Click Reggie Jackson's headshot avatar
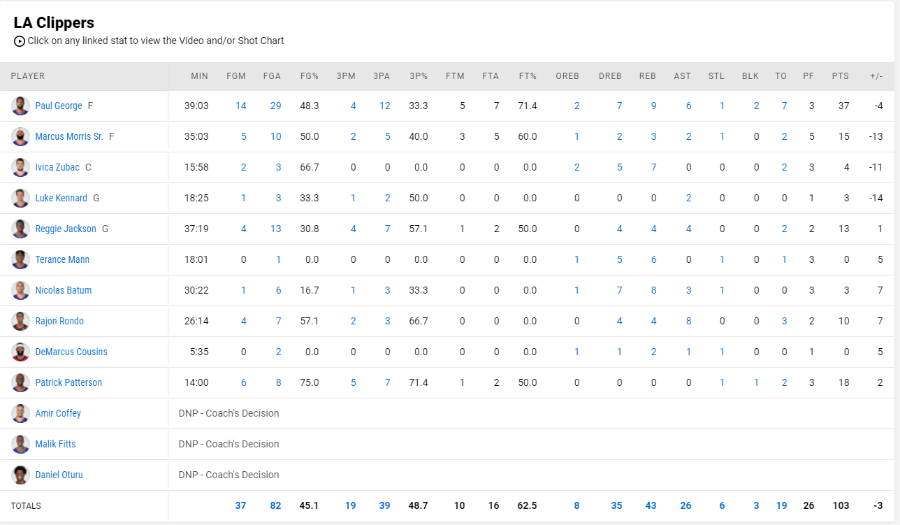The width and height of the screenshot is (900, 525). [x=20, y=228]
